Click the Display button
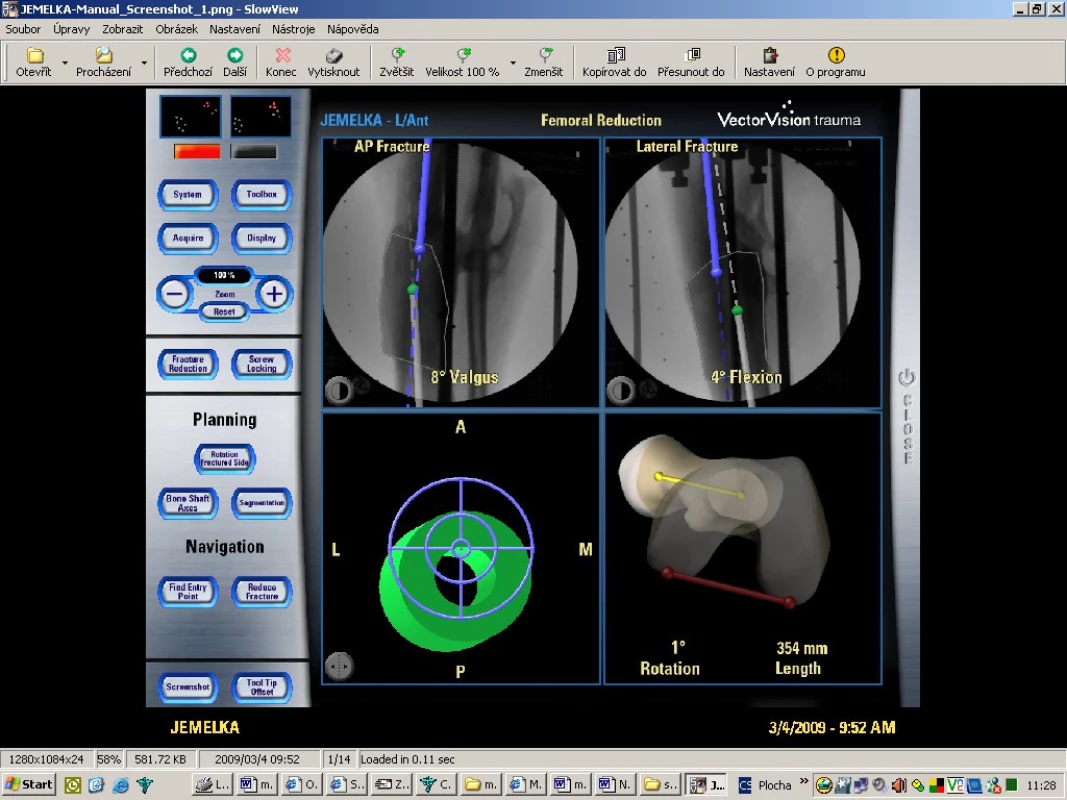The width and height of the screenshot is (1067, 800). [262, 238]
